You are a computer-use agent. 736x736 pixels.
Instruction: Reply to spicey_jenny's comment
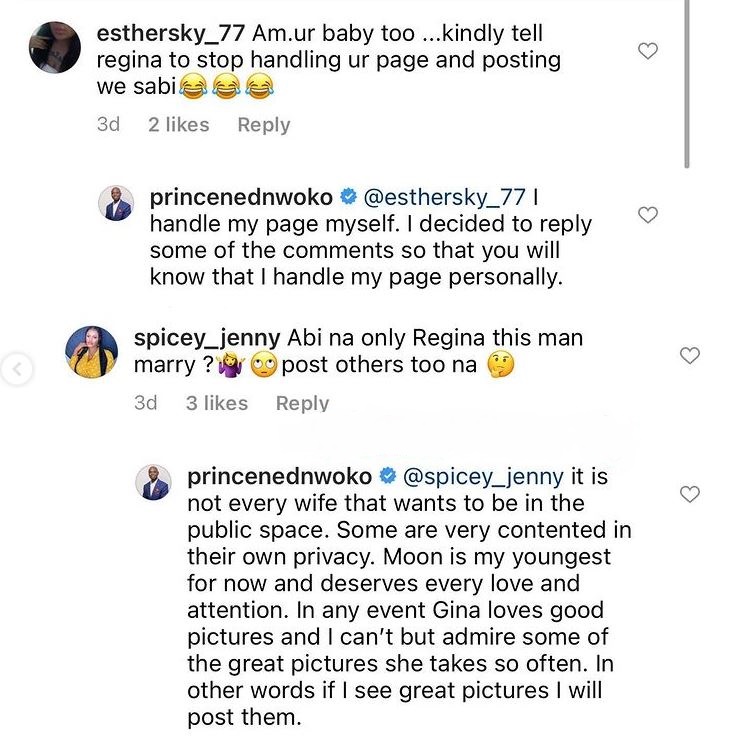302,403
